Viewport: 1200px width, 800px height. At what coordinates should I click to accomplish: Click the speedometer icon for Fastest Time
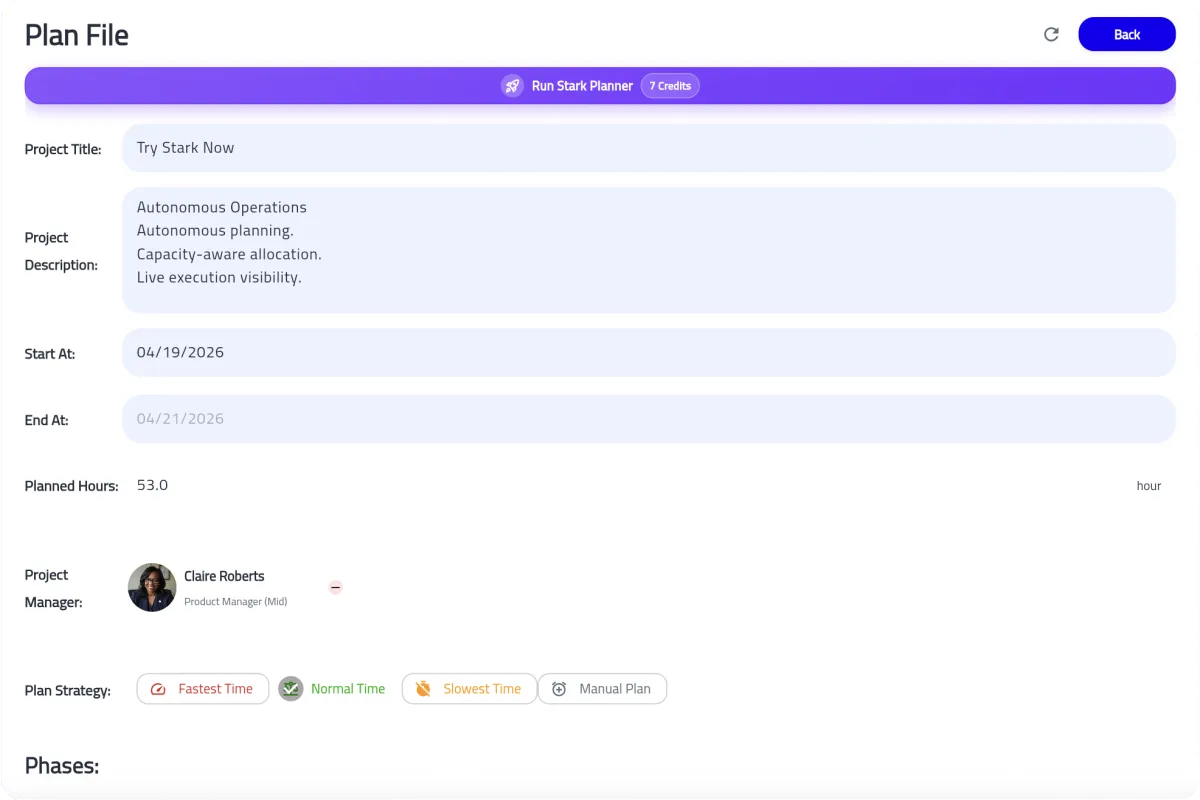(158, 689)
